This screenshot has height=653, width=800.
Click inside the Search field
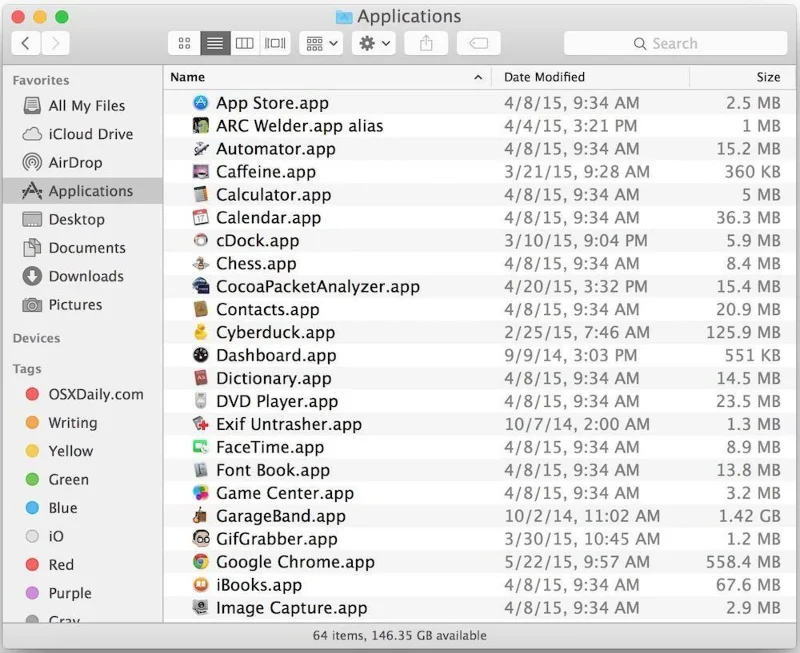pyautogui.click(x=675, y=43)
